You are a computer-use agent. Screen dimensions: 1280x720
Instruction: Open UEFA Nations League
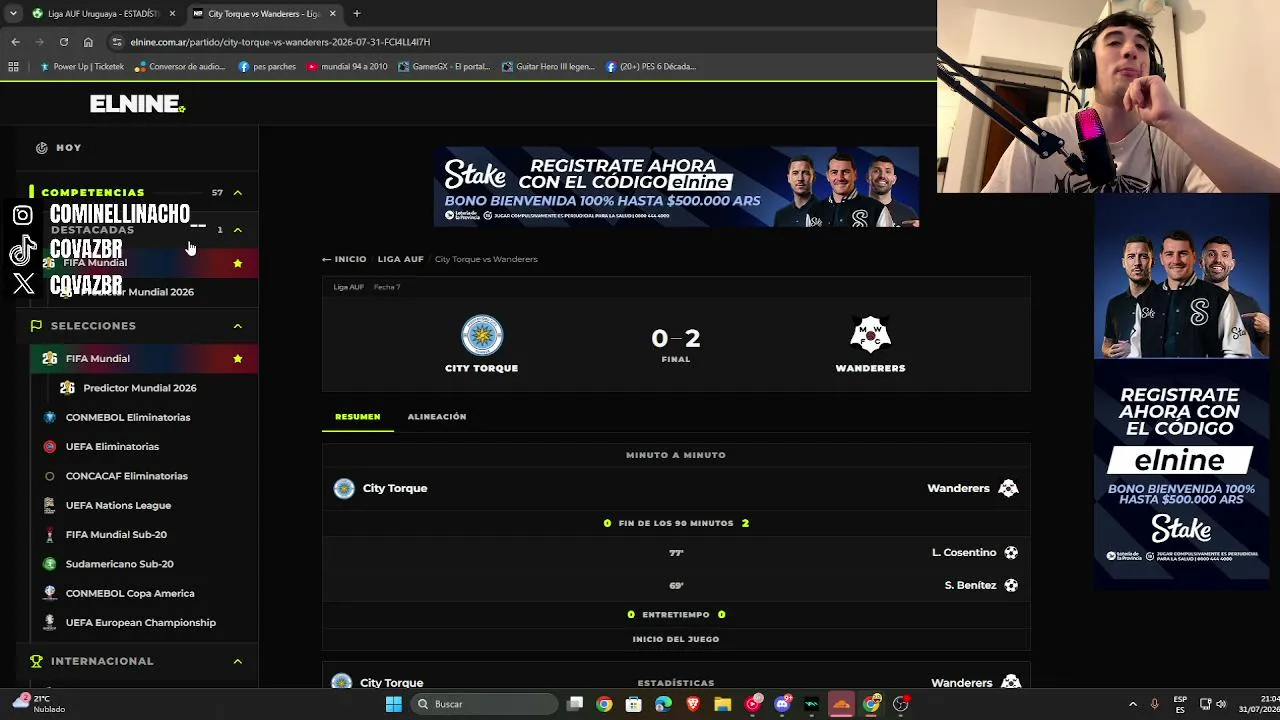tap(118, 505)
